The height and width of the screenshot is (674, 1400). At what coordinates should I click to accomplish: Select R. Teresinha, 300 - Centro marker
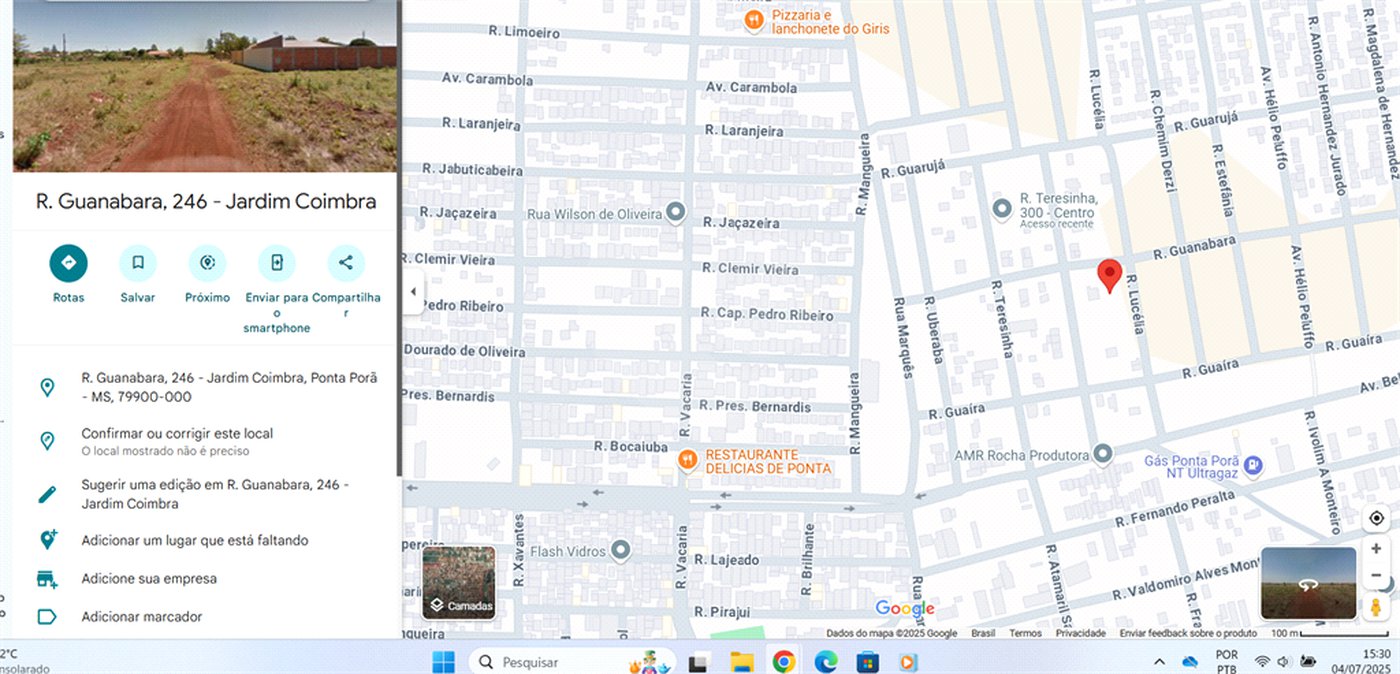(x=1002, y=209)
